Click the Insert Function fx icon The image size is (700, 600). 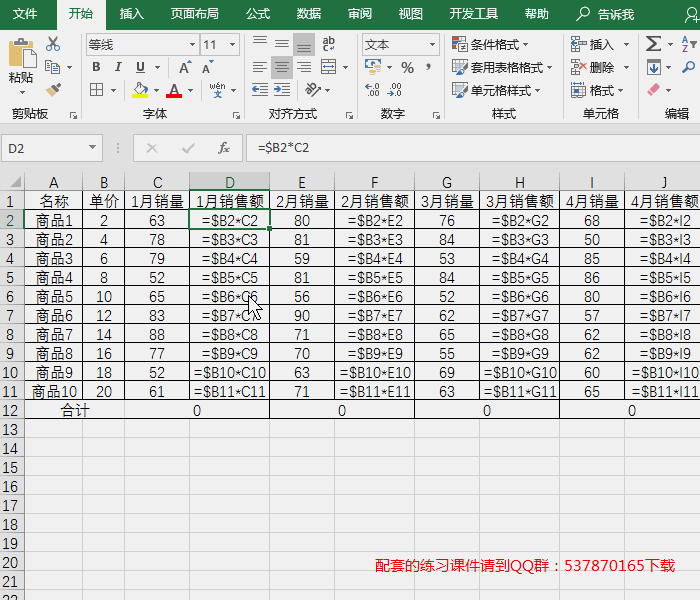[224, 148]
